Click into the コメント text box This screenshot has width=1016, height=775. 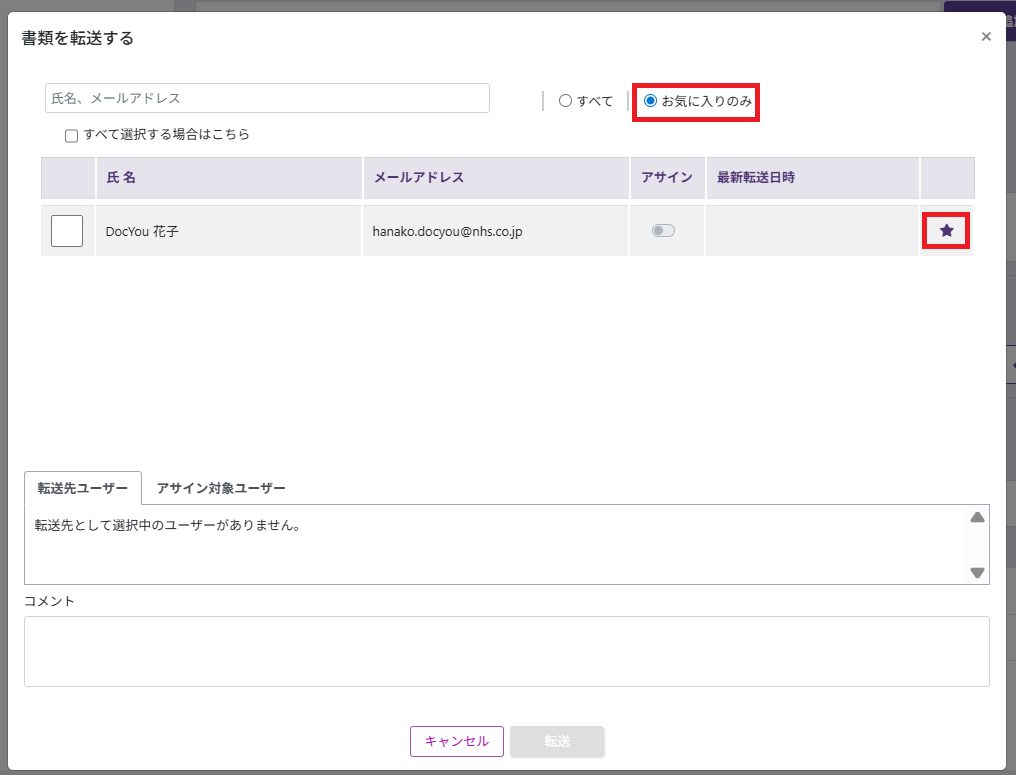pyautogui.click(x=506, y=651)
